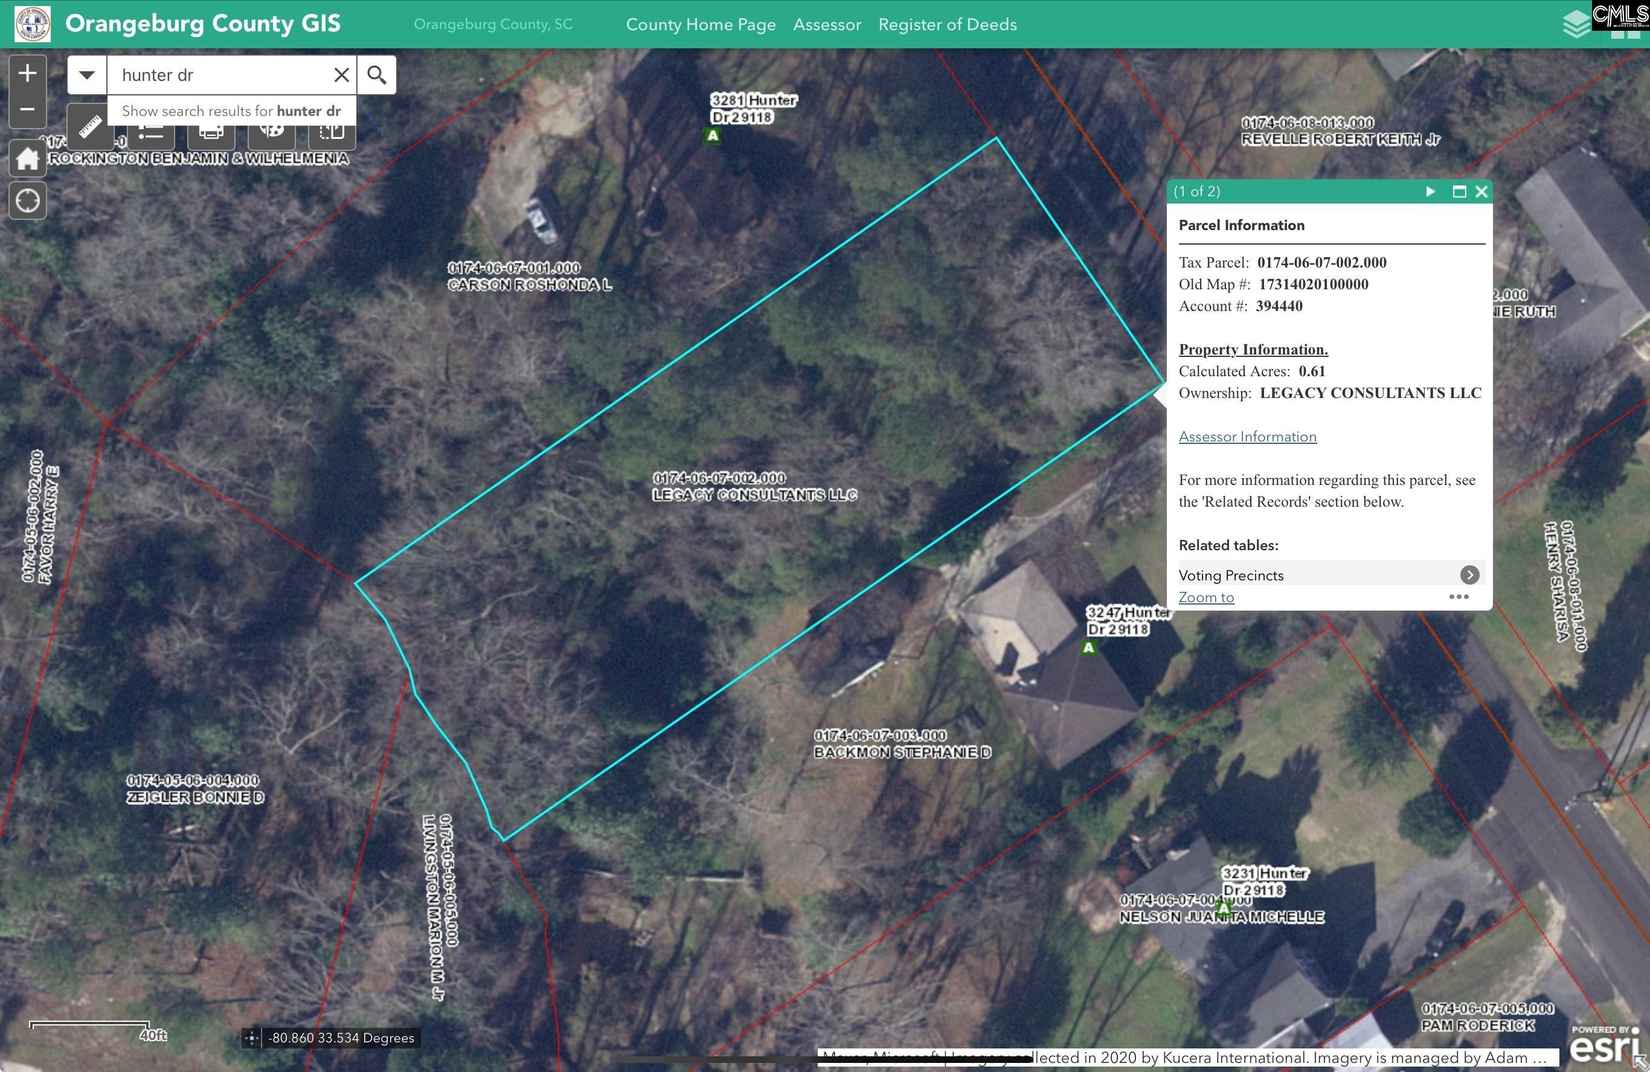
Task: Open search source dropdown arrow
Action: pos(87,75)
